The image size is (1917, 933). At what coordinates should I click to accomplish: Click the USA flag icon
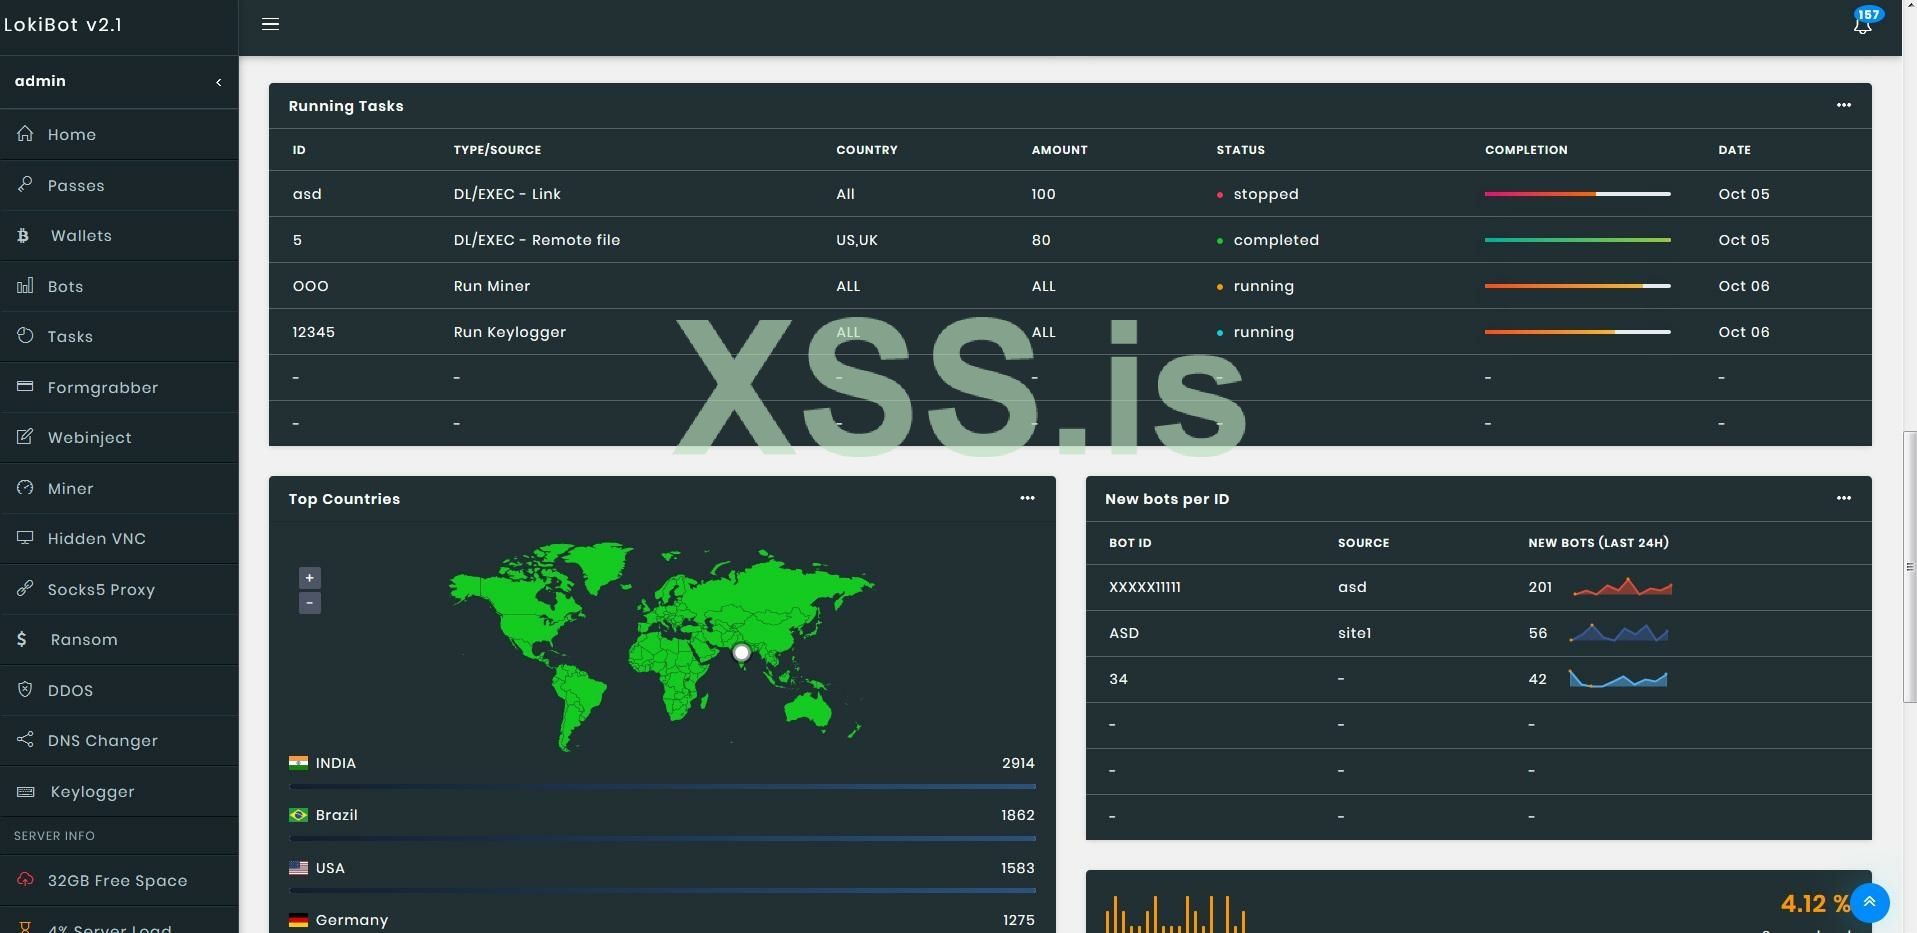pos(298,868)
